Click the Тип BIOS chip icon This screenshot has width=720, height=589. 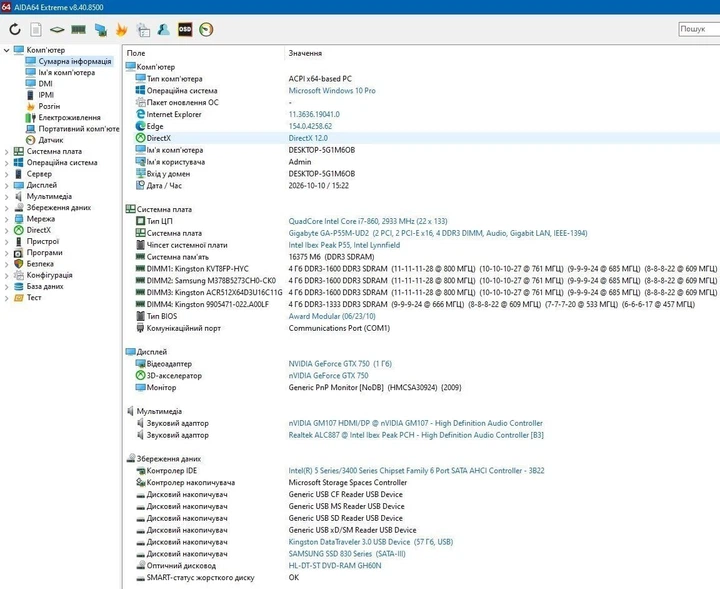pos(141,316)
